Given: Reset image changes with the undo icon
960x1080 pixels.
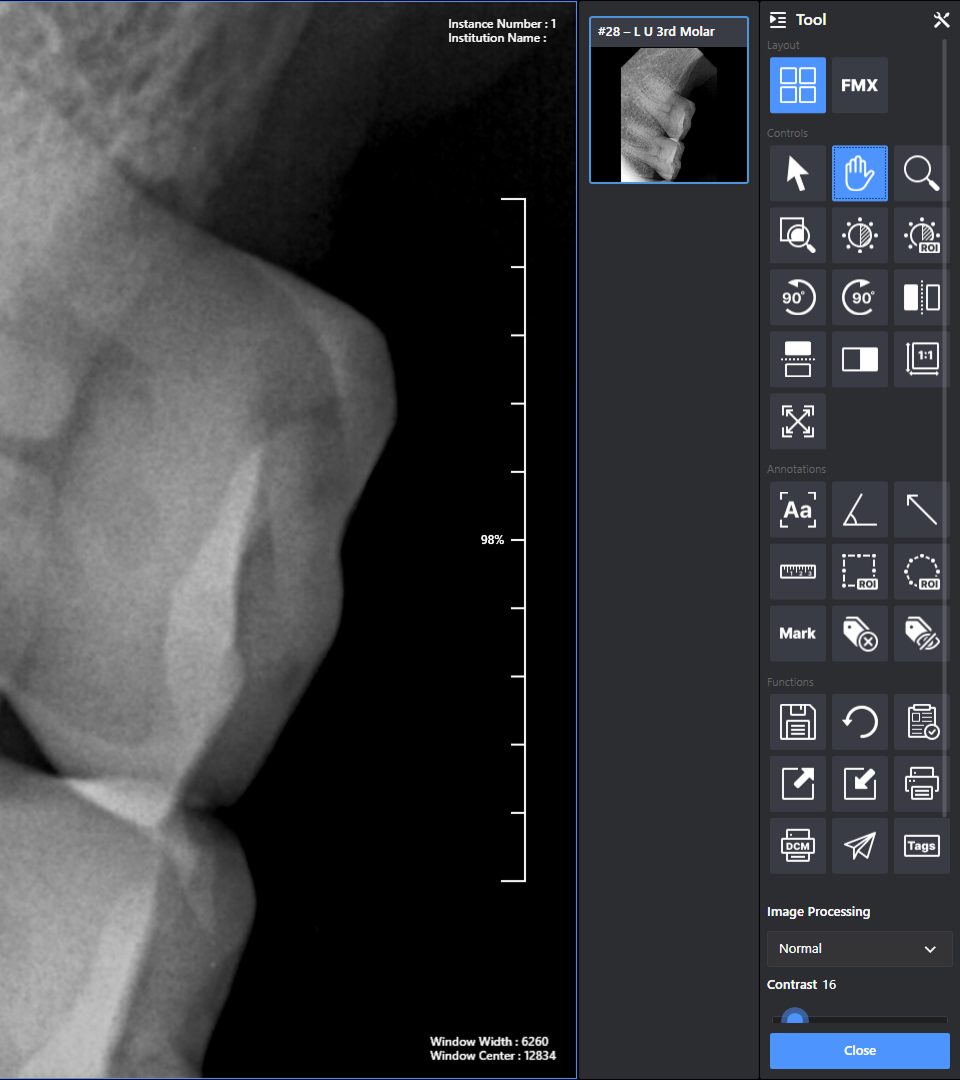Looking at the screenshot, I should tap(859, 722).
